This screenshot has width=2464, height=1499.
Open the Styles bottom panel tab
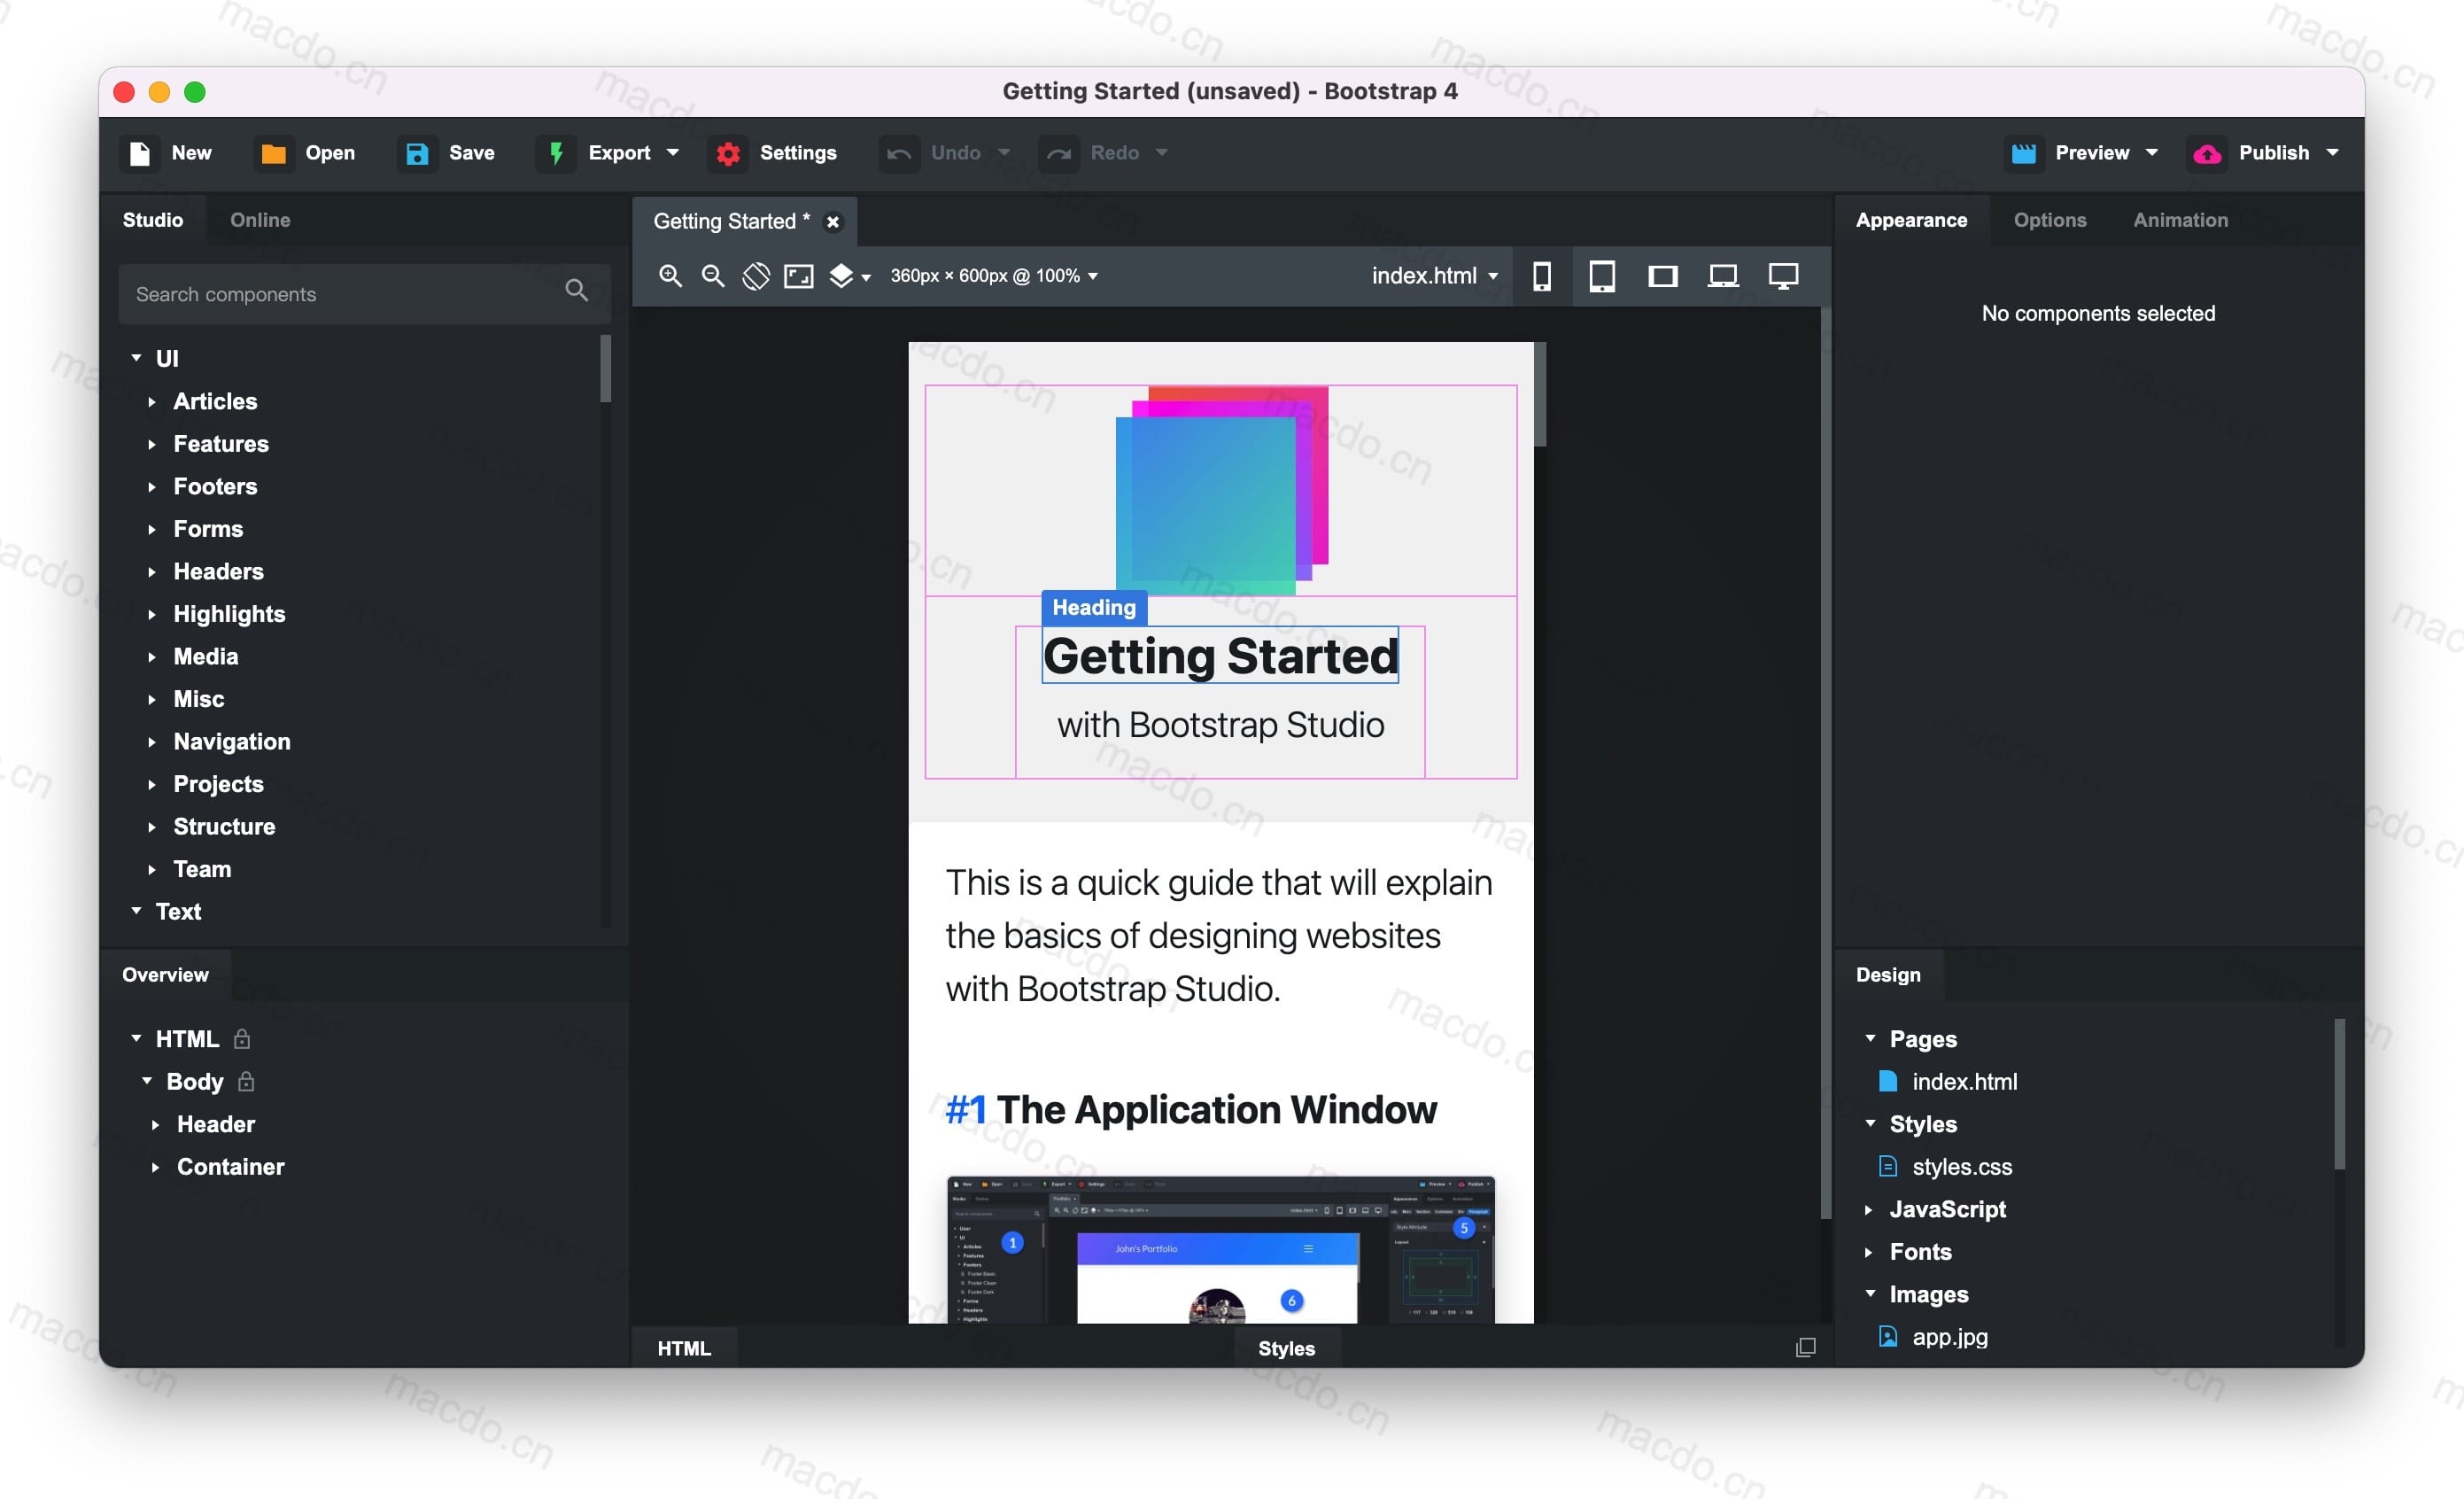(x=1286, y=1348)
